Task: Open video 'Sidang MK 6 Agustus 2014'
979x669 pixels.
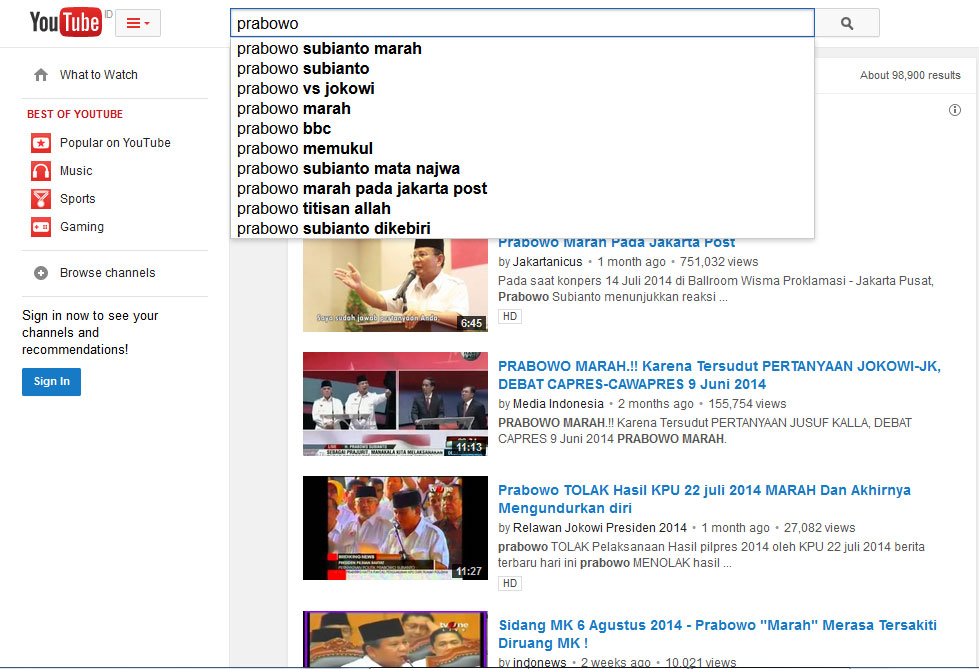Action: point(717,634)
